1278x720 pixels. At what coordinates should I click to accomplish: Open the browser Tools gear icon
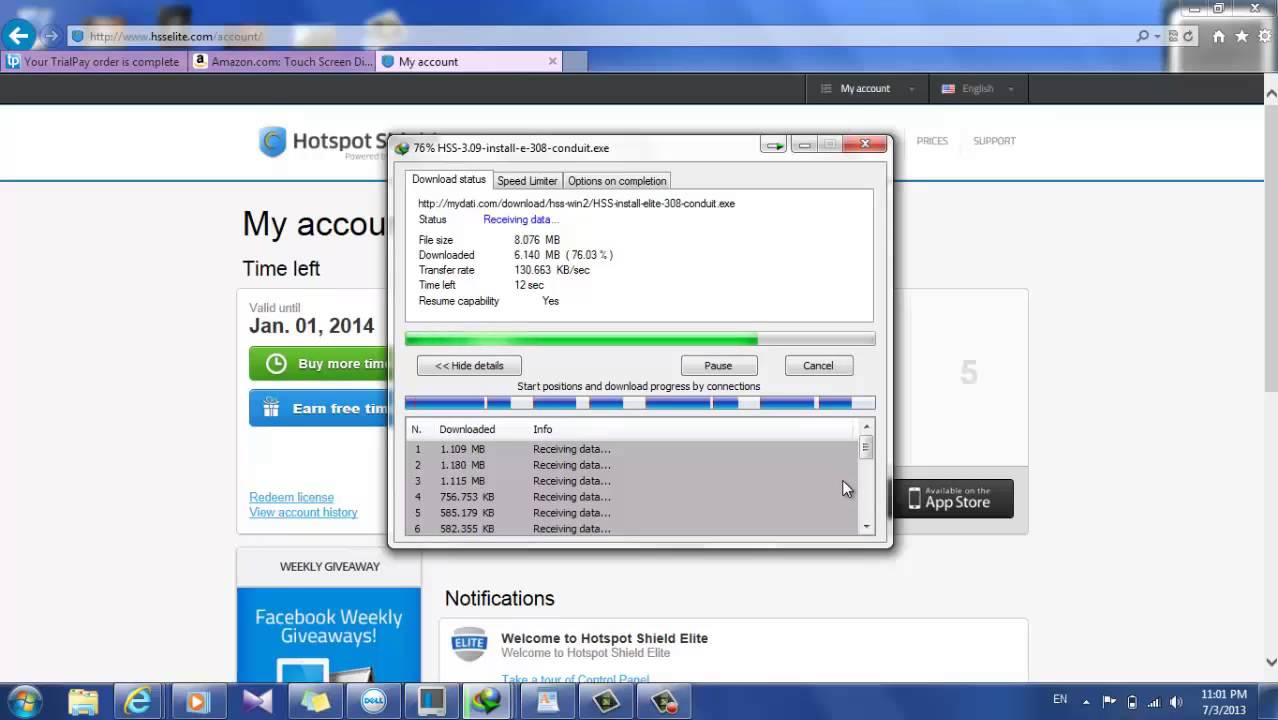click(x=1264, y=36)
